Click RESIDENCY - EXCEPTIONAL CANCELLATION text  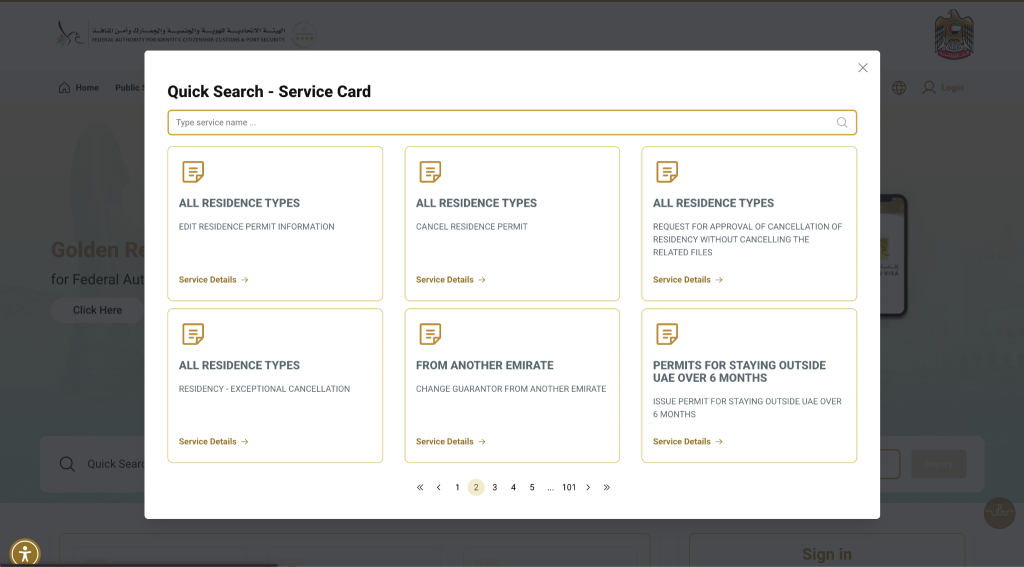264,389
